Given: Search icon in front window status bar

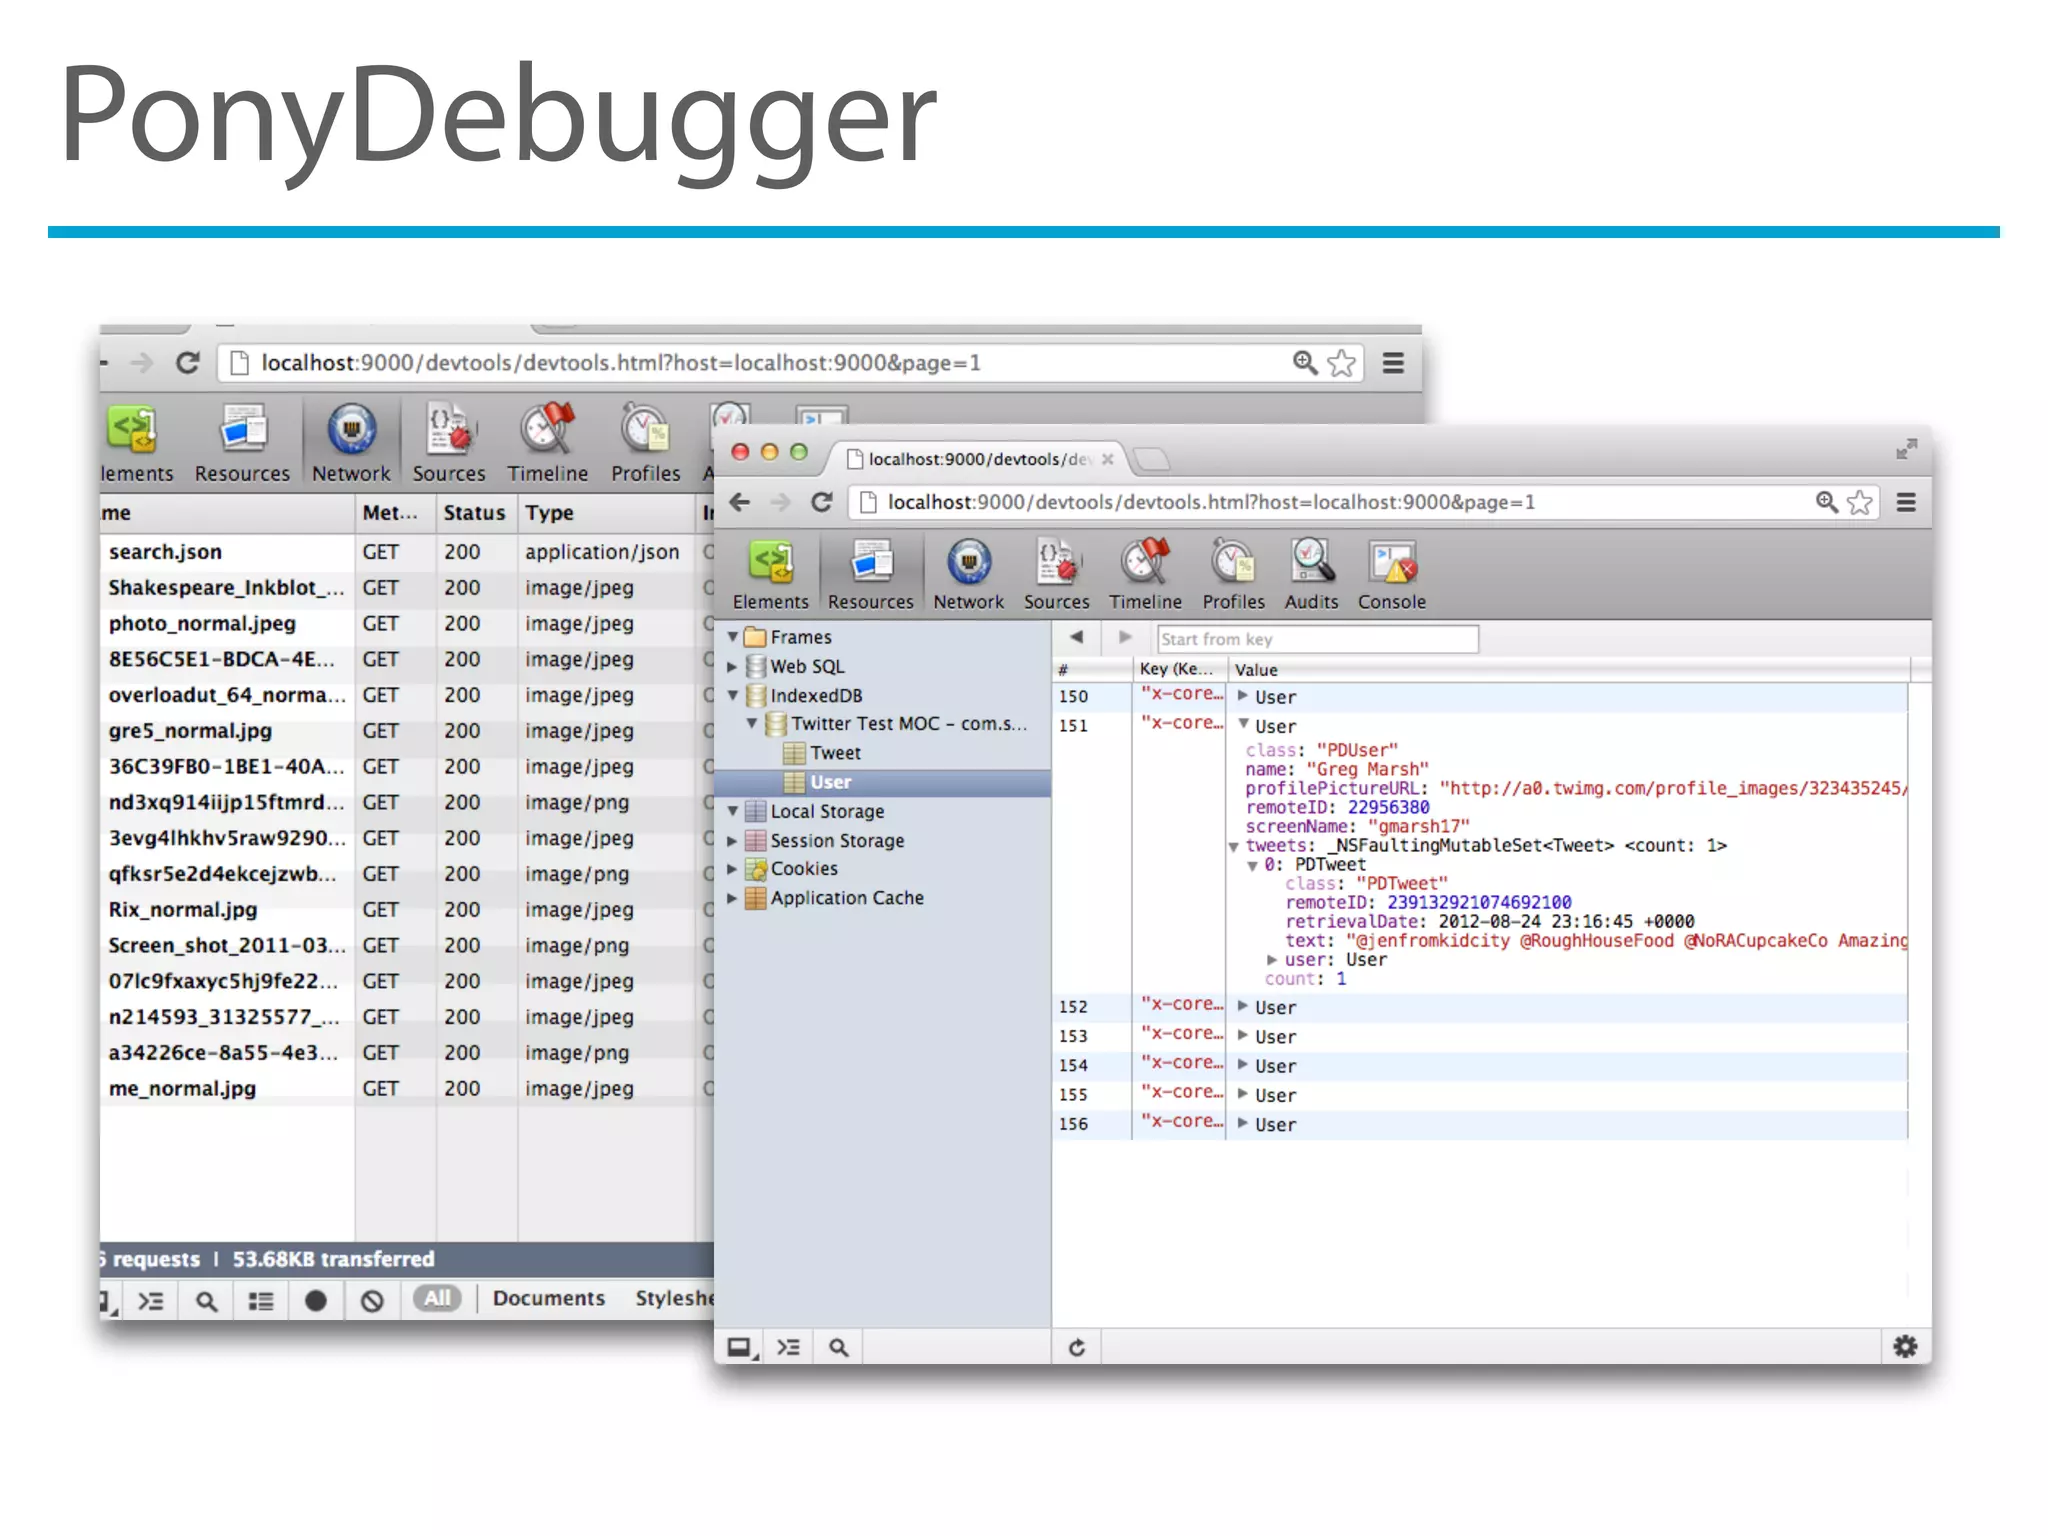Looking at the screenshot, I should 839,1348.
